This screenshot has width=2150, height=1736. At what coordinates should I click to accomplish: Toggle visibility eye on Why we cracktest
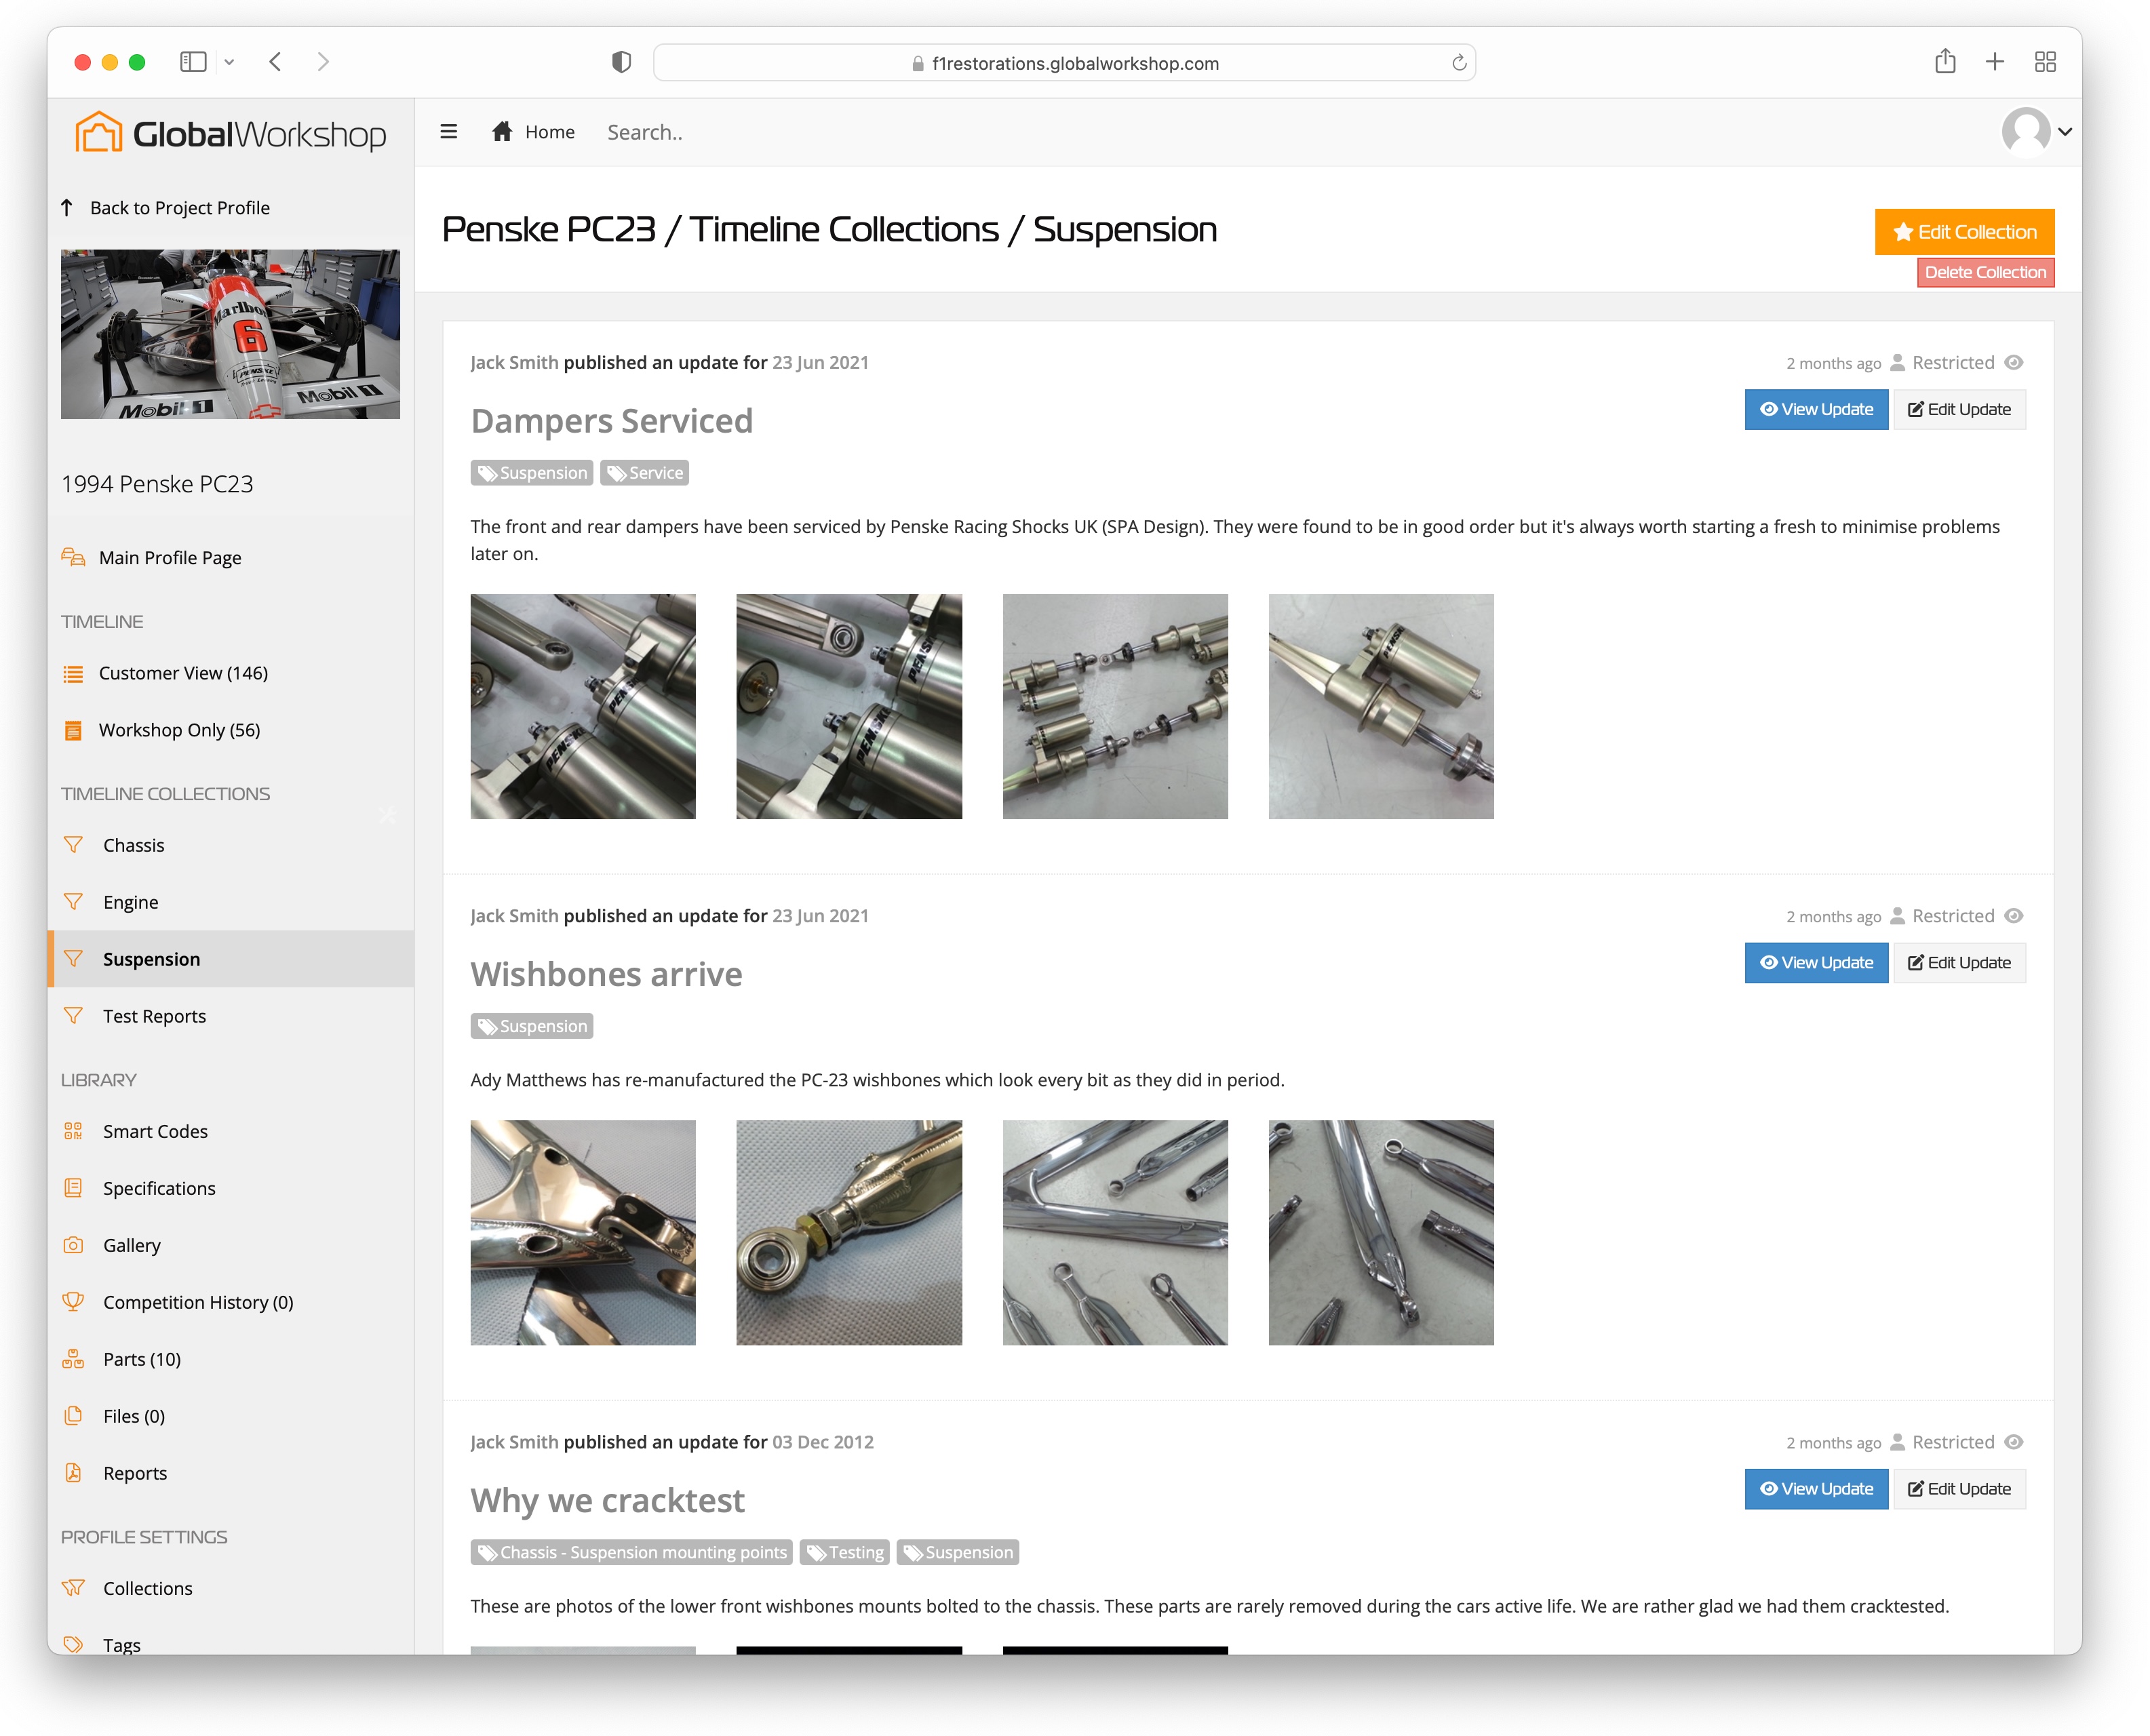coord(2014,1442)
